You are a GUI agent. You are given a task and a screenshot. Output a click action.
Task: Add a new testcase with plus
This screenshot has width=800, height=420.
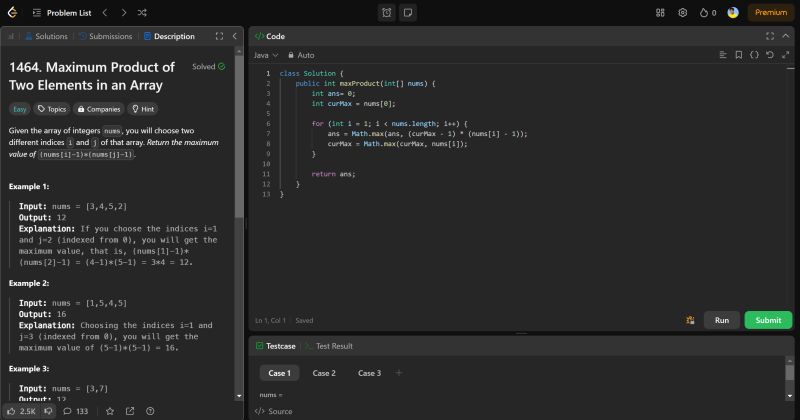[399, 373]
